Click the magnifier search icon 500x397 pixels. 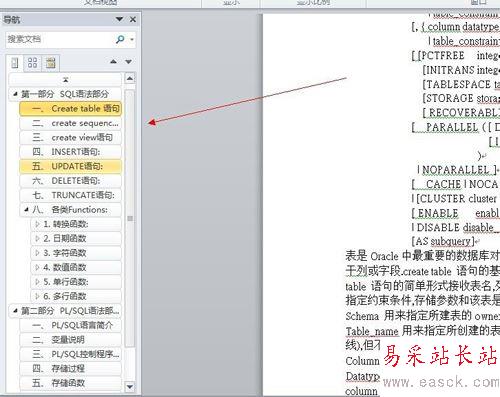point(120,39)
